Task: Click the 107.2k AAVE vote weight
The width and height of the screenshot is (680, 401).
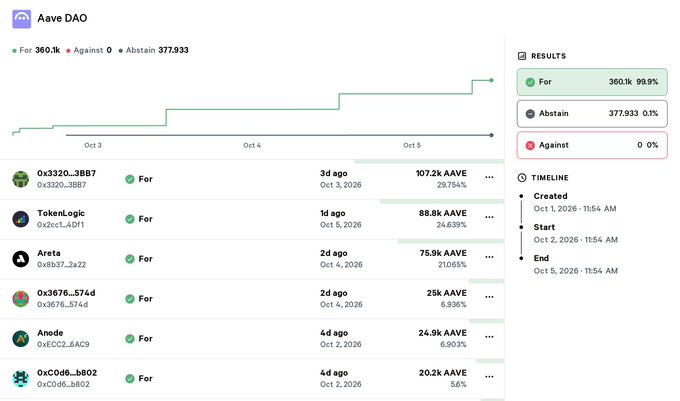Action: [x=441, y=173]
